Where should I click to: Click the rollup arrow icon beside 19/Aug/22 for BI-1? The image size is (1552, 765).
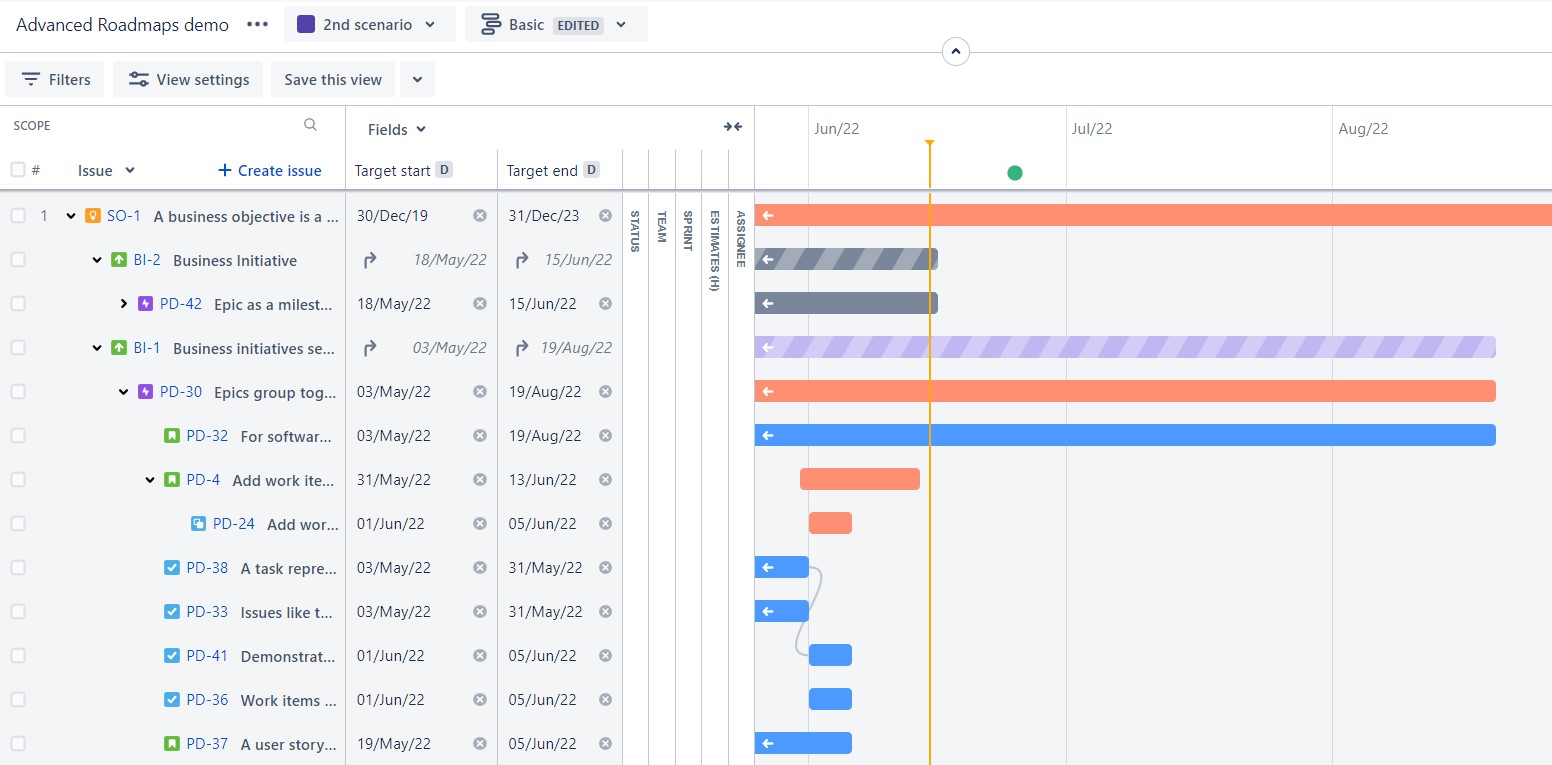tap(522, 348)
